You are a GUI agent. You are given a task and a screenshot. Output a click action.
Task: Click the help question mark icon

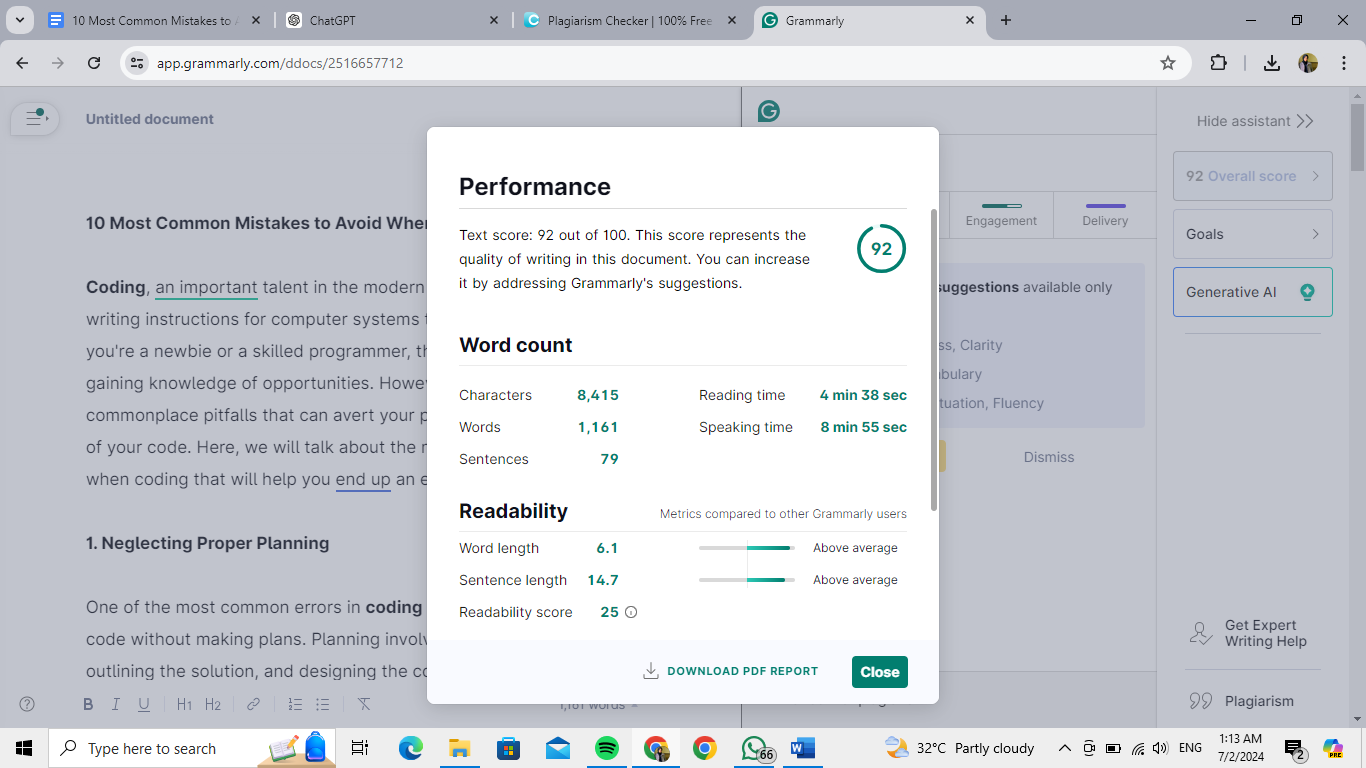(27, 704)
